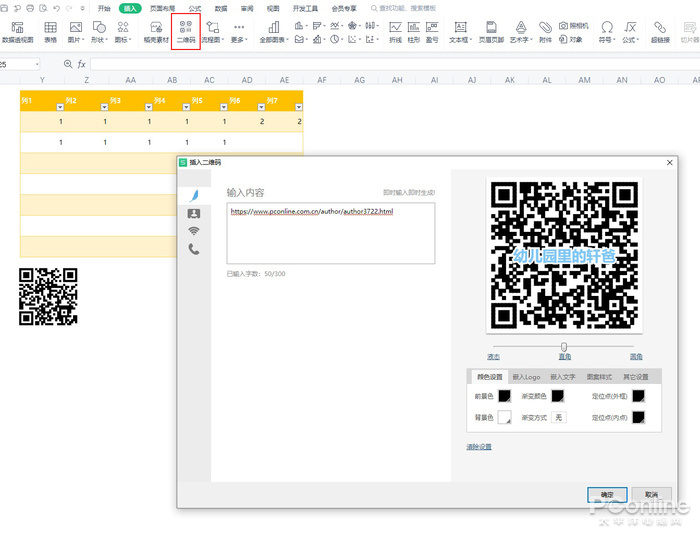Image resolution: width=700 pixels, height=534 pixels.
Task: Choose the 圆角 rounded style link
Action: (x=636, y=357)
